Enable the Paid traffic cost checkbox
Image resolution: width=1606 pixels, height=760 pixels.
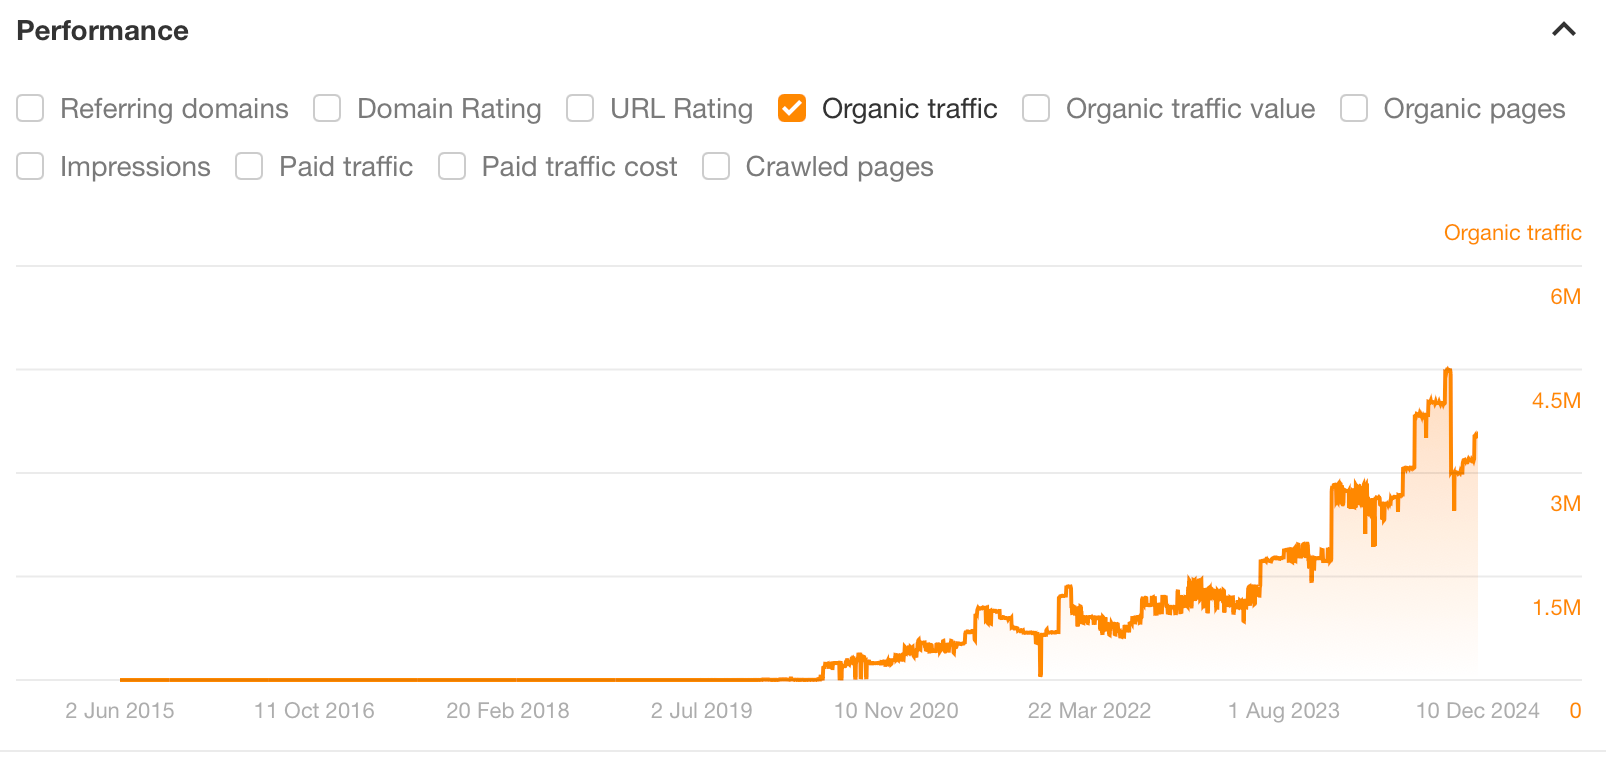[452, 166]
